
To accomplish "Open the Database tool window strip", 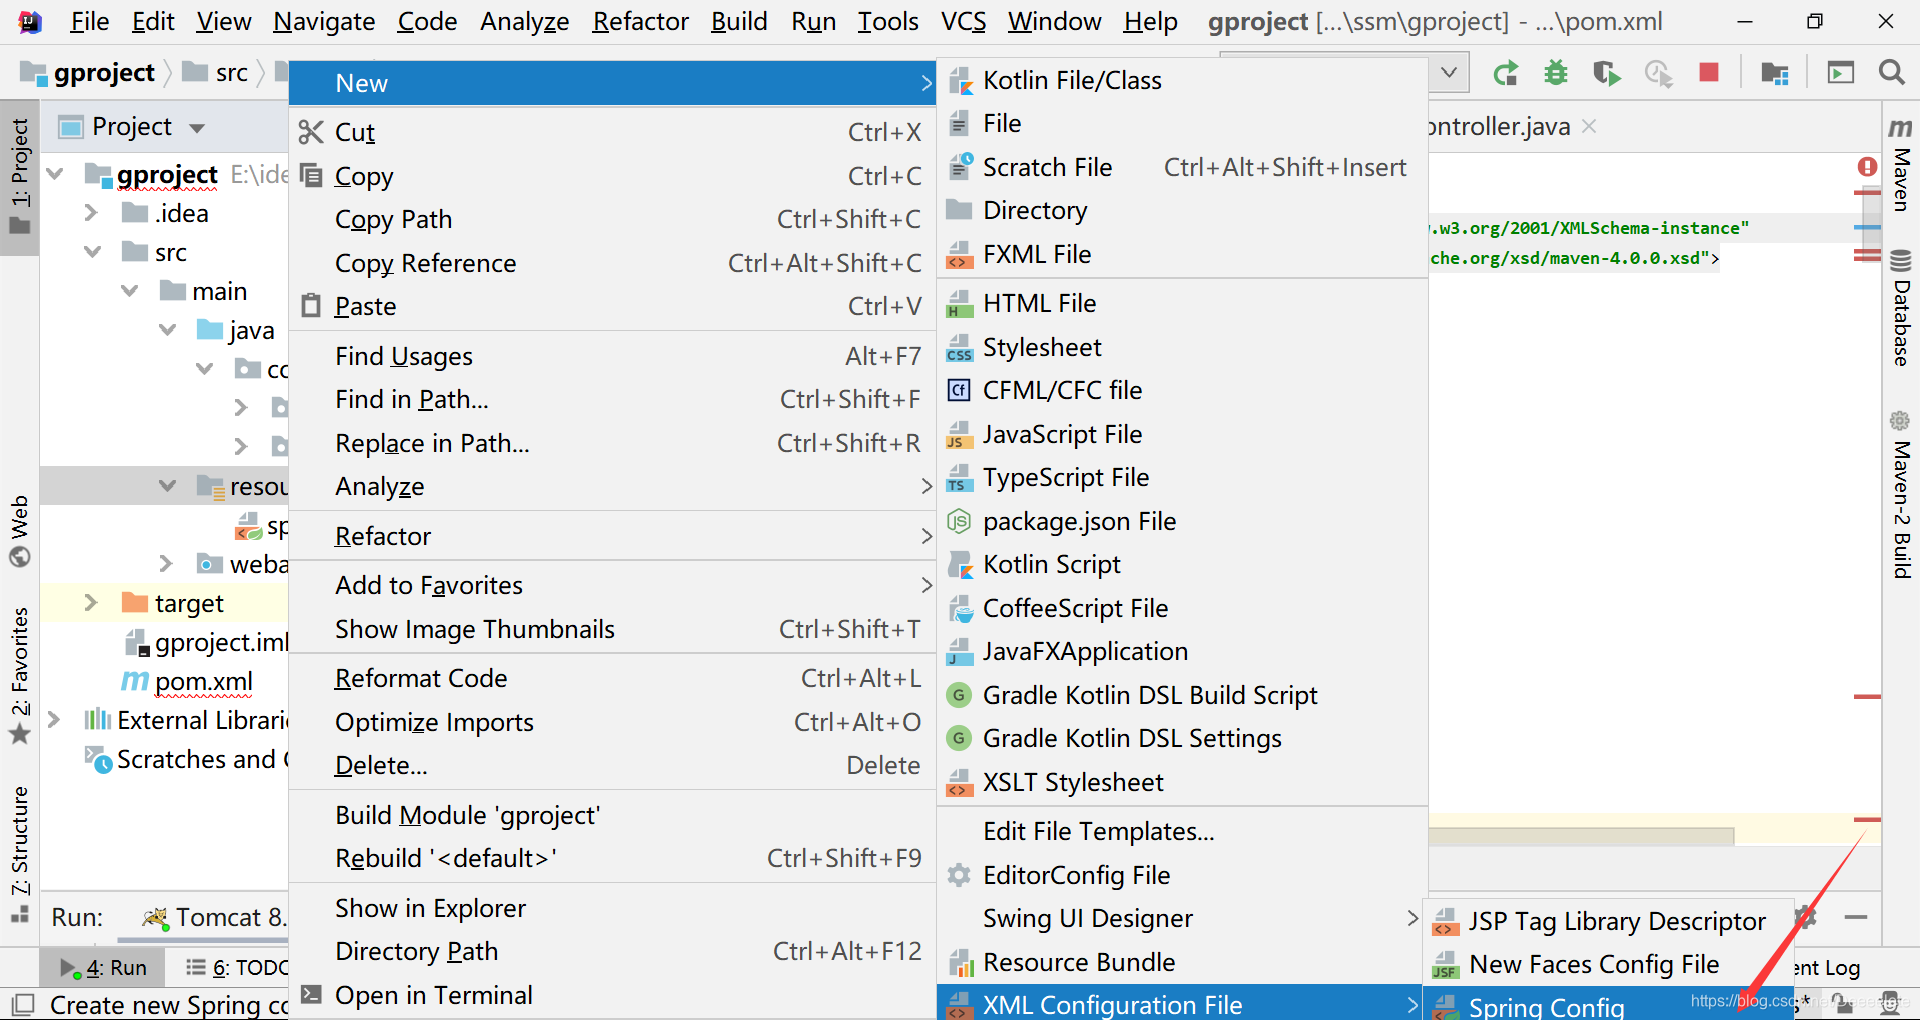I will coord(1901,308).
